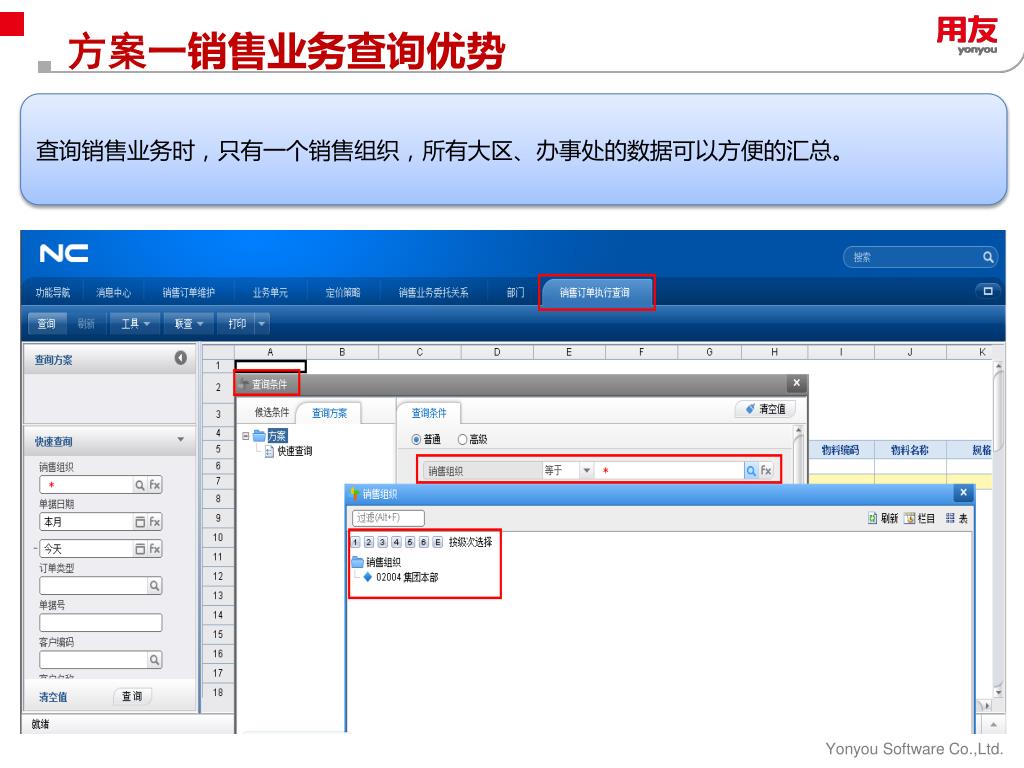1024x768 pixels.
Task: Click magnifier in dialog 销售组织 condition row
Action: click(751, 470)
